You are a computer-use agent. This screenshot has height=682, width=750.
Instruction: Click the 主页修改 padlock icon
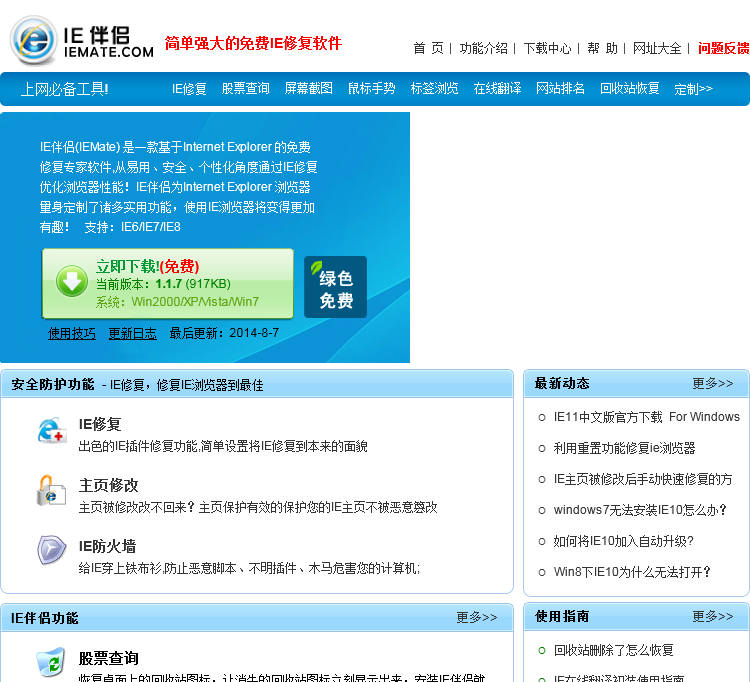tap(51, 491)
